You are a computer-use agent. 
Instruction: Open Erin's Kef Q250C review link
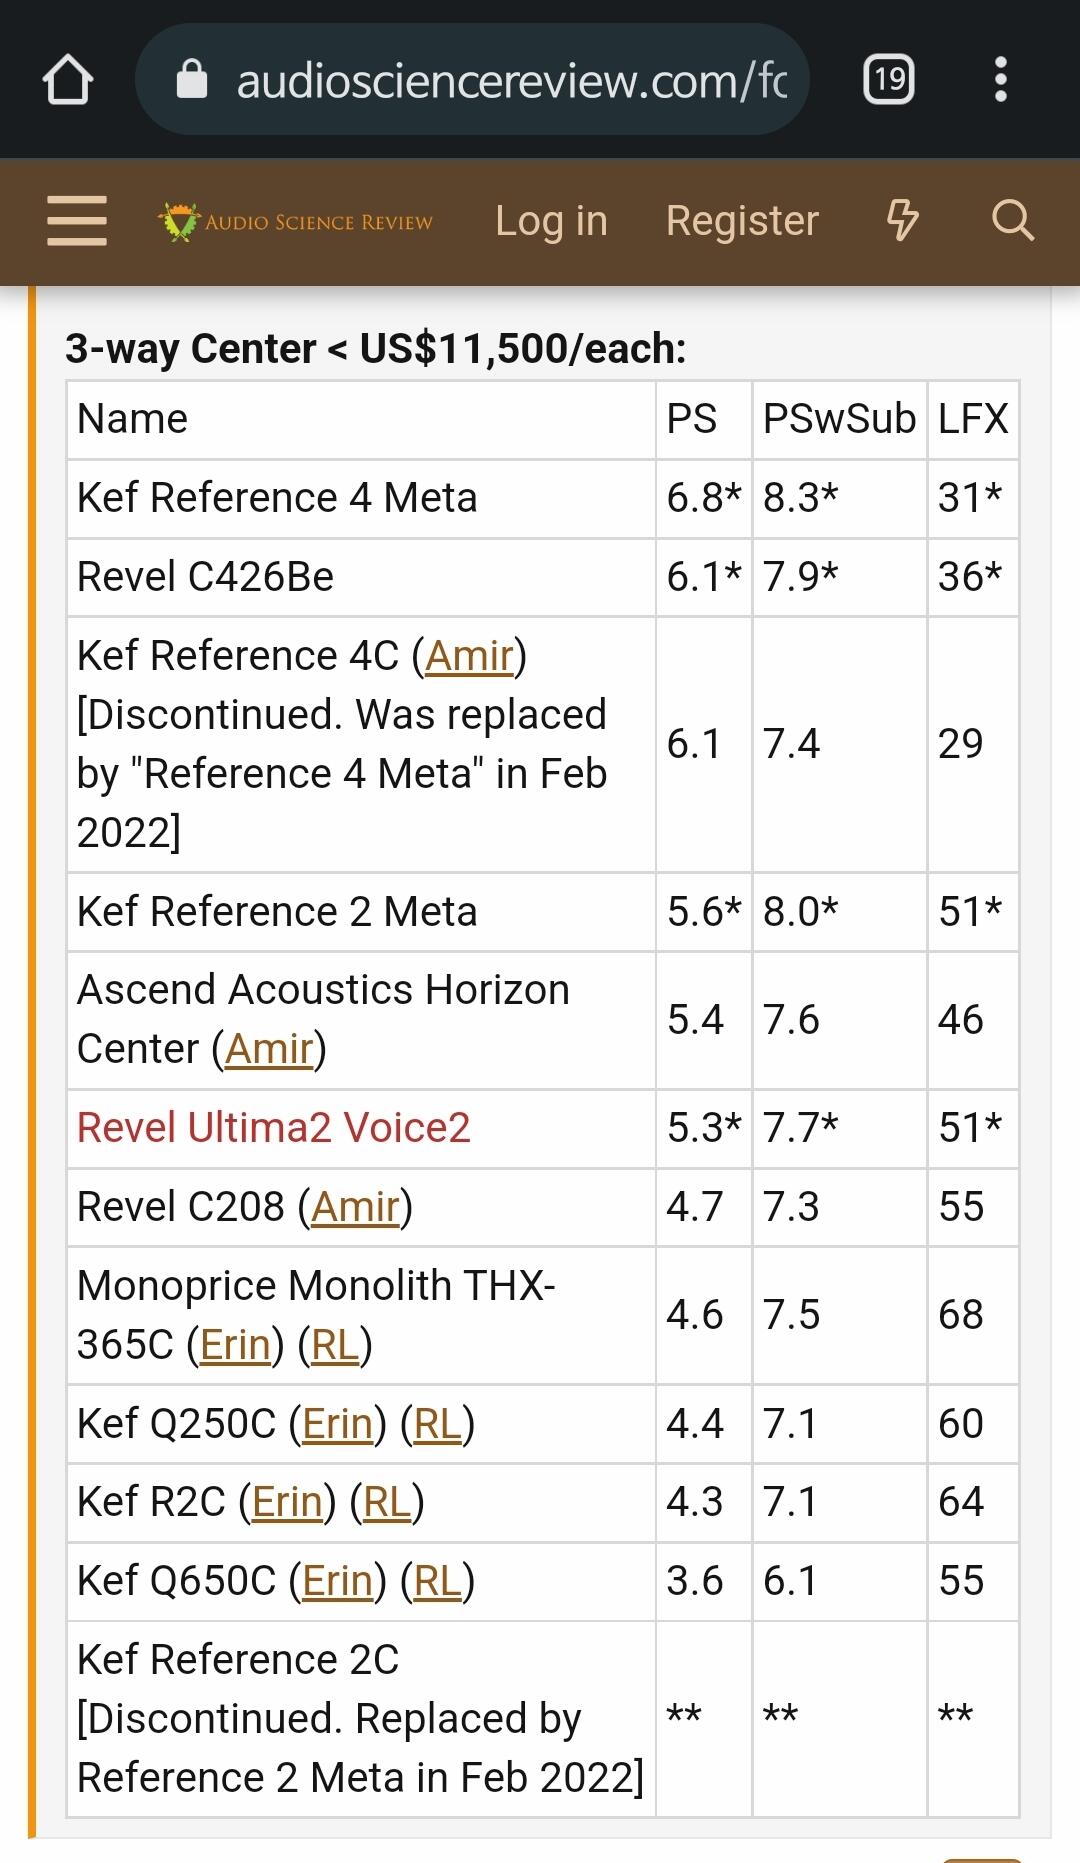337,1424
